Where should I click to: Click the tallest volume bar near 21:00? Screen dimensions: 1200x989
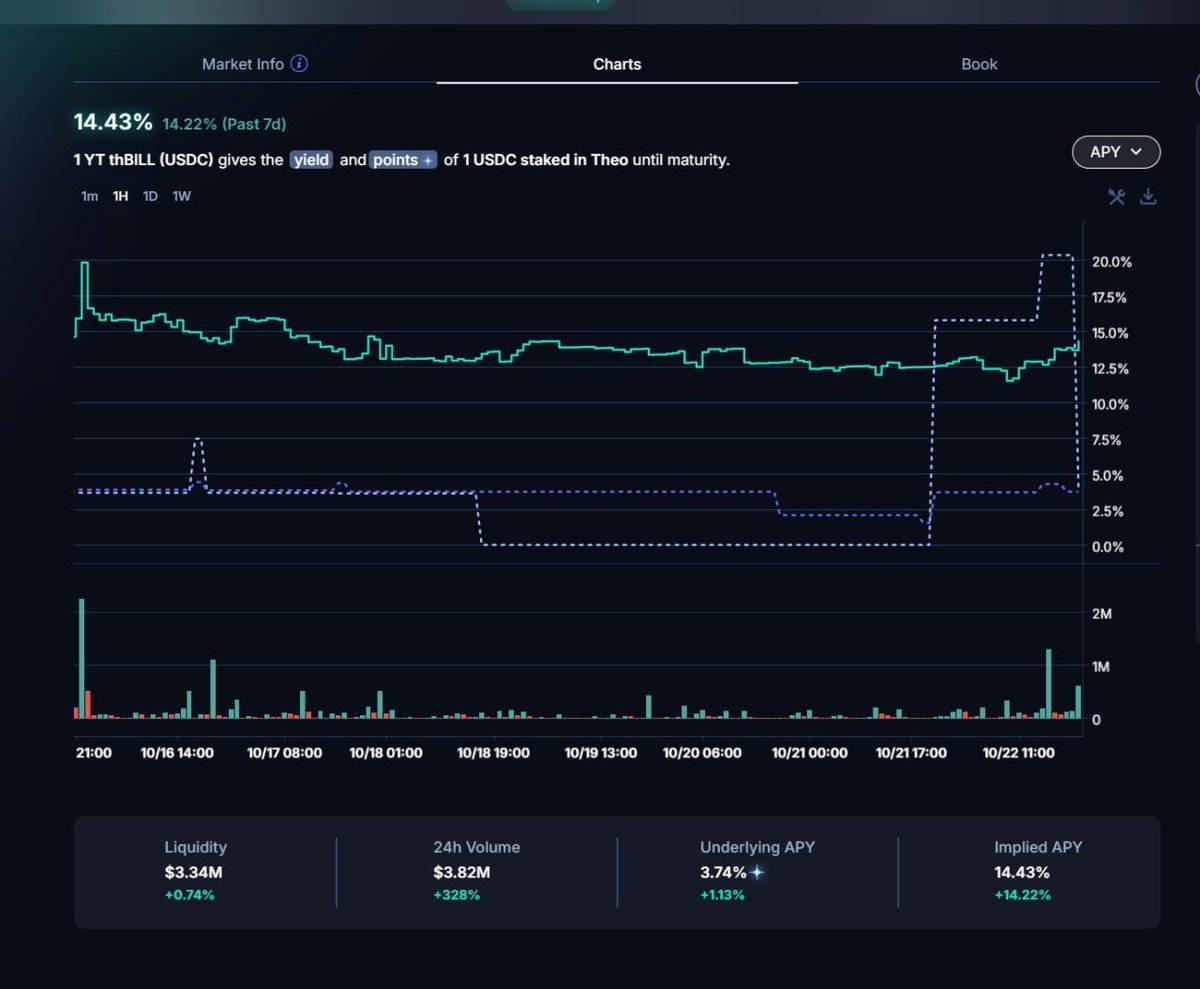click(82, 660)
